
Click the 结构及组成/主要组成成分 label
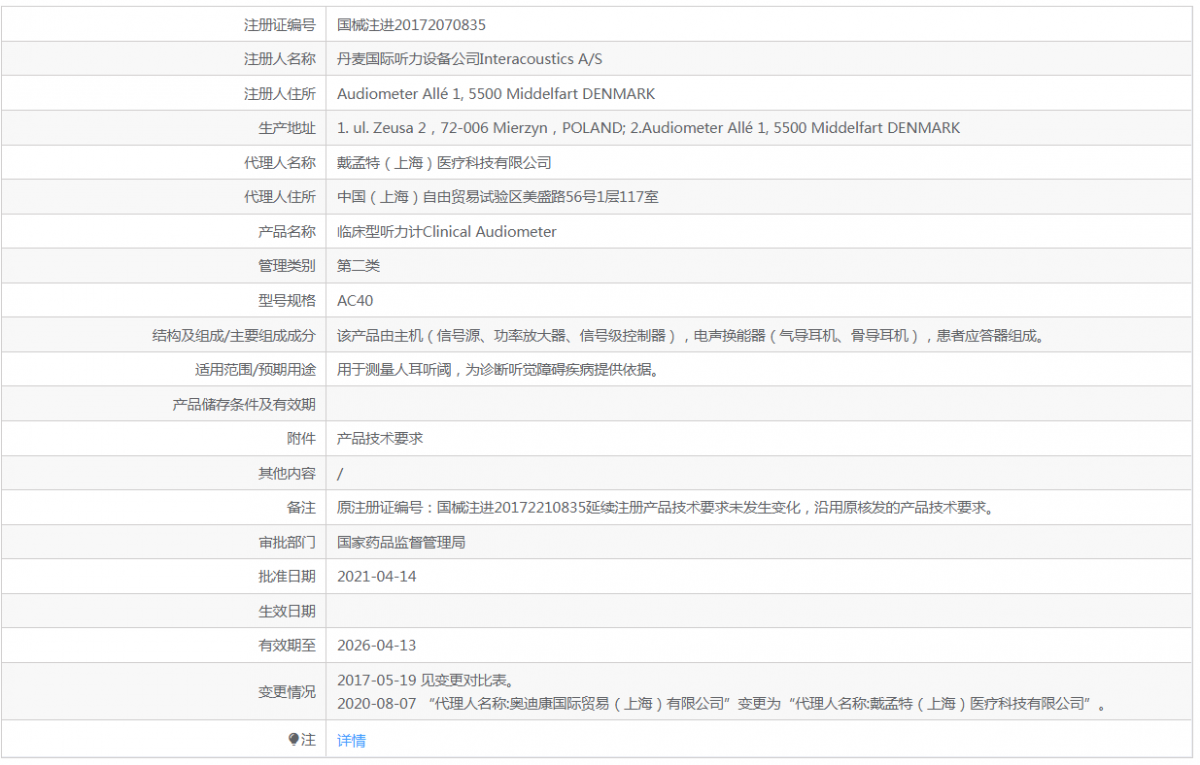point(234,336)
